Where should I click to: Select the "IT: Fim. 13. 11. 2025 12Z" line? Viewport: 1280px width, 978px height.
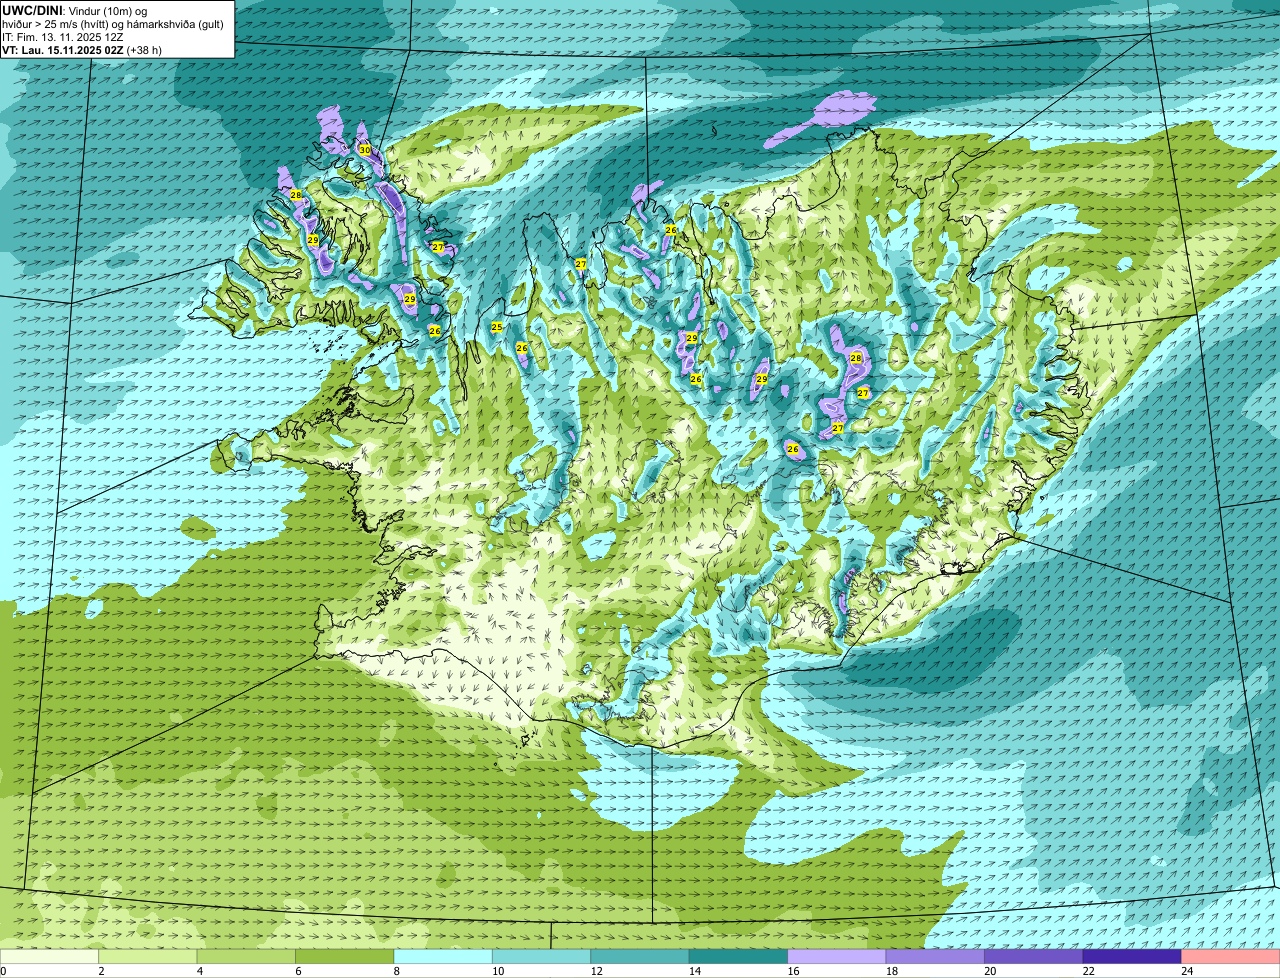(63, 36)
